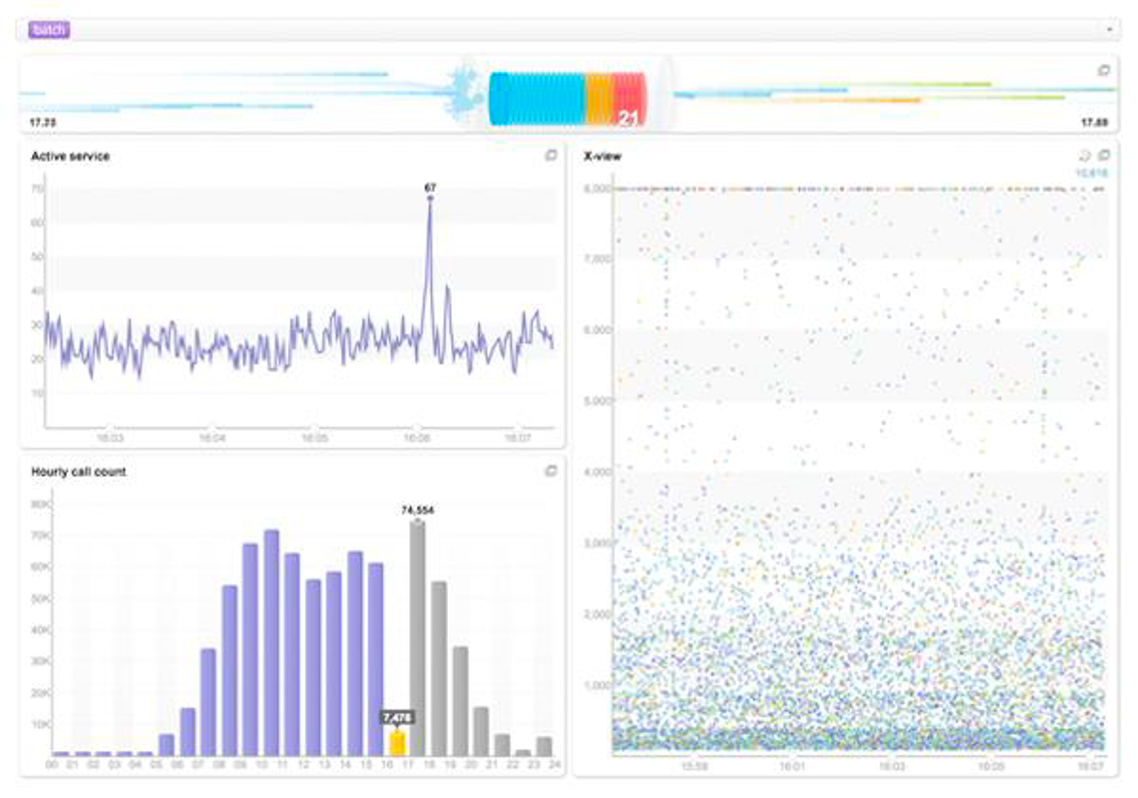Click the X-view refresh icon
1138x798 pixels.
[1085, 155]
